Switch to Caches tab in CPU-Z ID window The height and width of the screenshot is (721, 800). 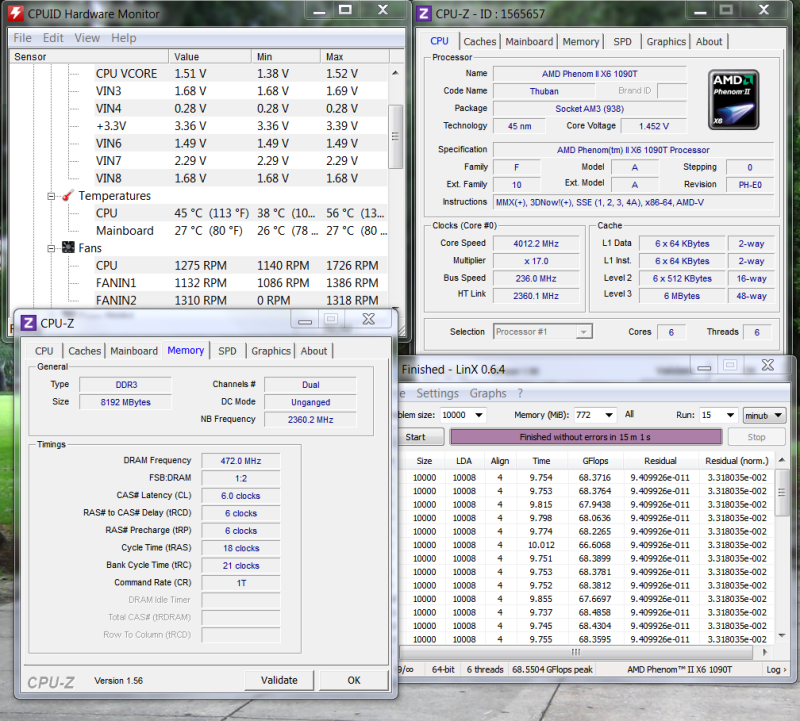(480, 42)
